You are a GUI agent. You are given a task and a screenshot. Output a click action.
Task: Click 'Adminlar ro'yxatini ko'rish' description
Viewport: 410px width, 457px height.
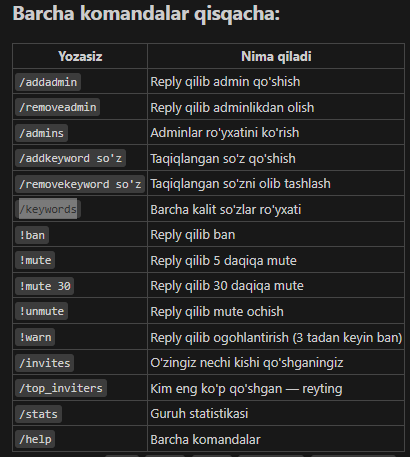225,133
